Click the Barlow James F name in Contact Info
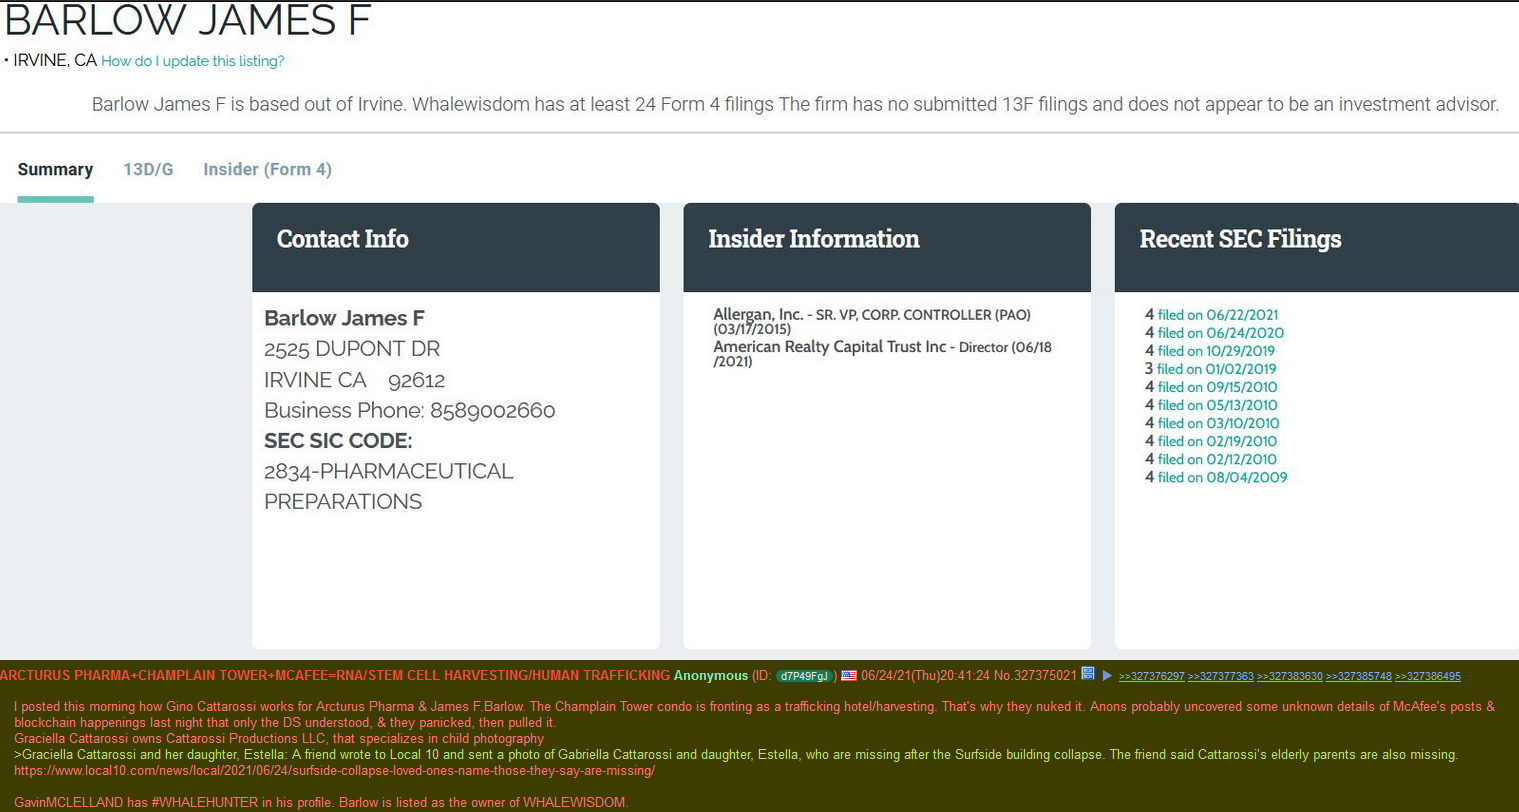This screenshot has width=1519, height=812. tap(344, 318)
